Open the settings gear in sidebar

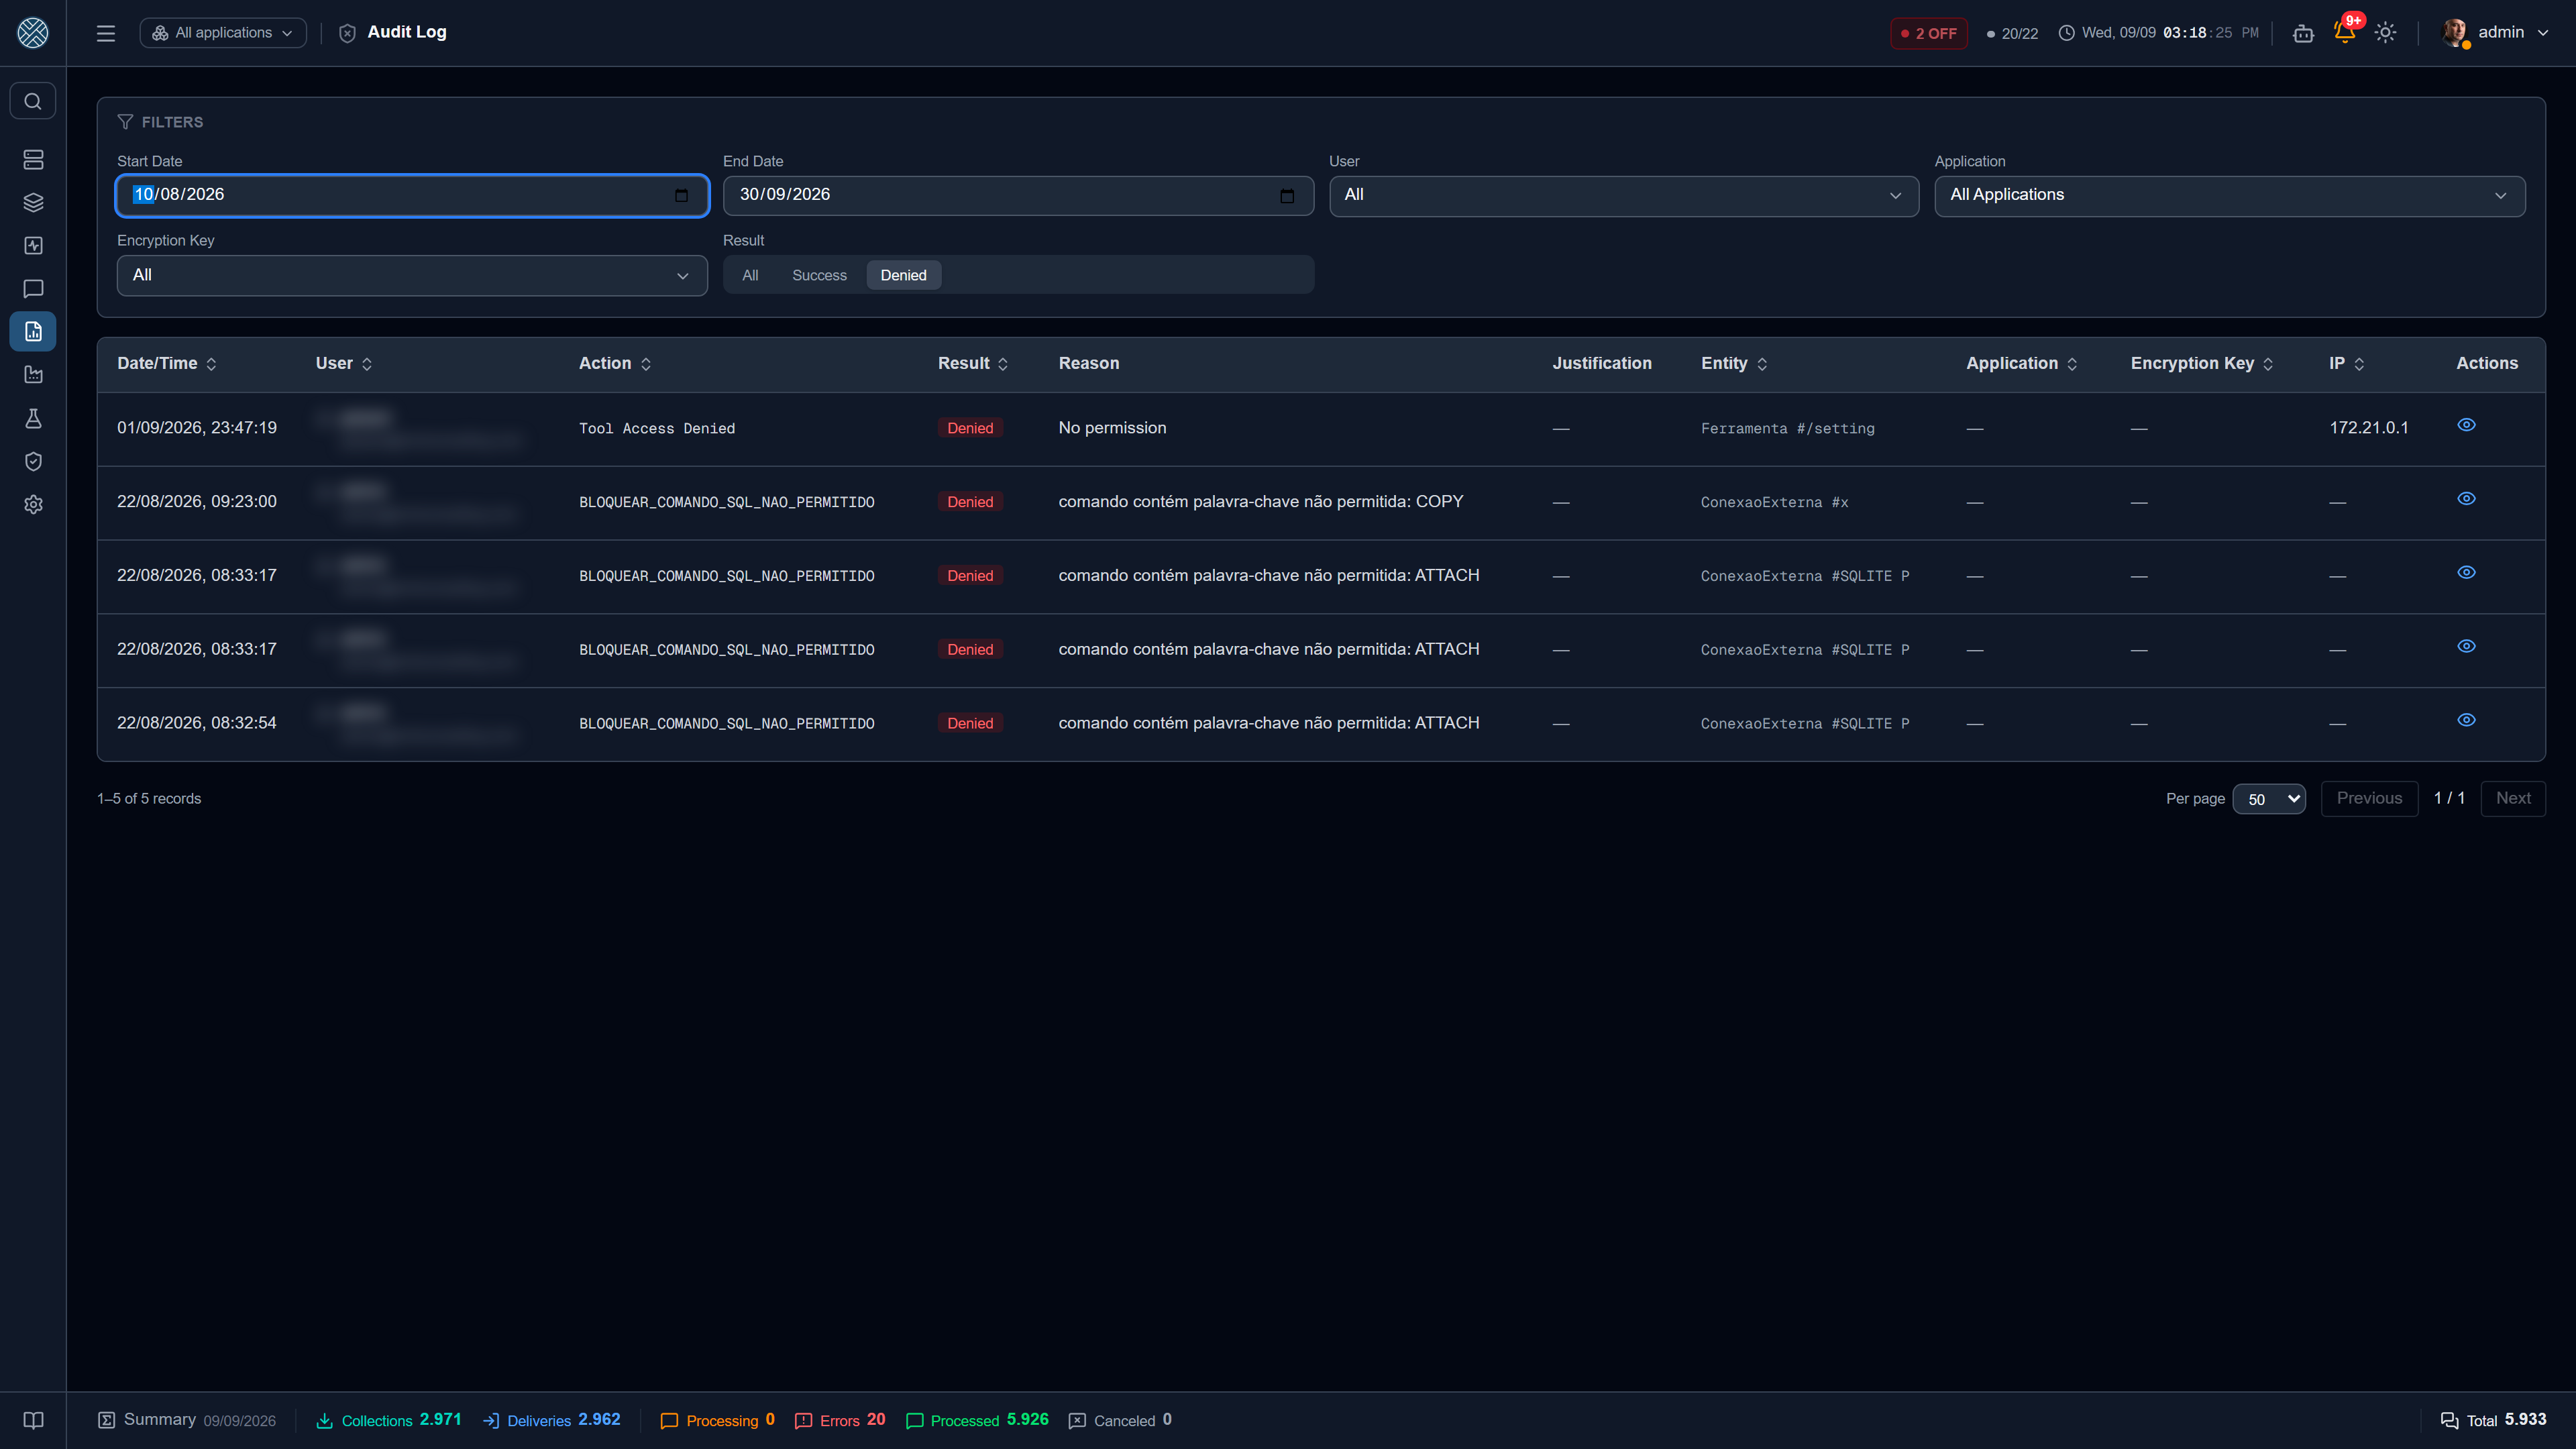[x=33, y=505]
